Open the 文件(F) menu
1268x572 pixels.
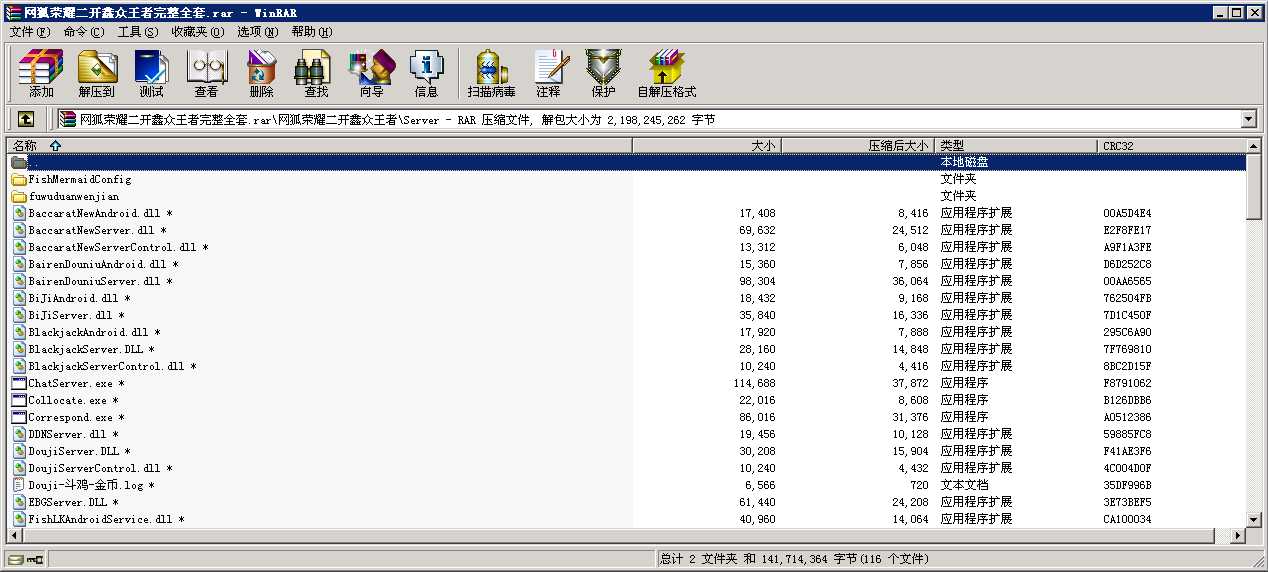[x=30, y=32]
